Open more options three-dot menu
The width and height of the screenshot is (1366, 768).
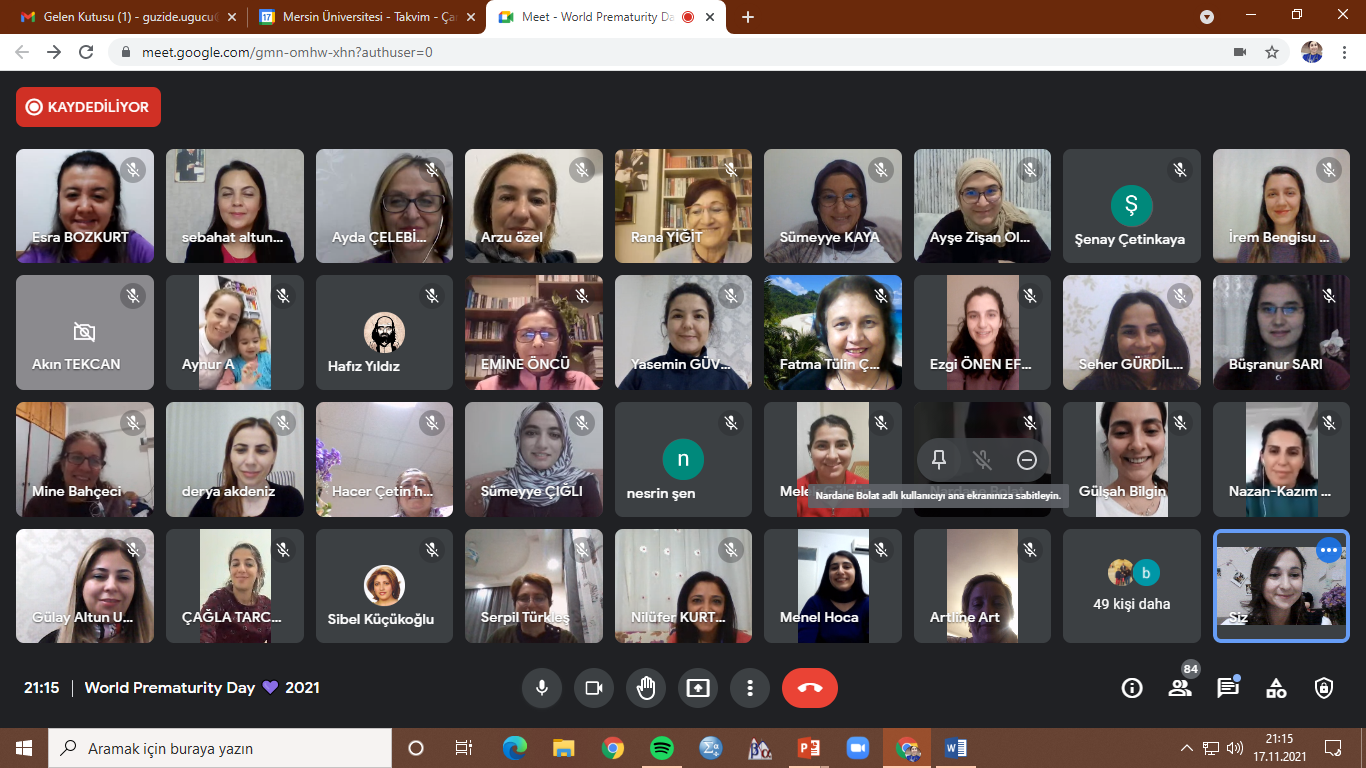coord(749,688)
